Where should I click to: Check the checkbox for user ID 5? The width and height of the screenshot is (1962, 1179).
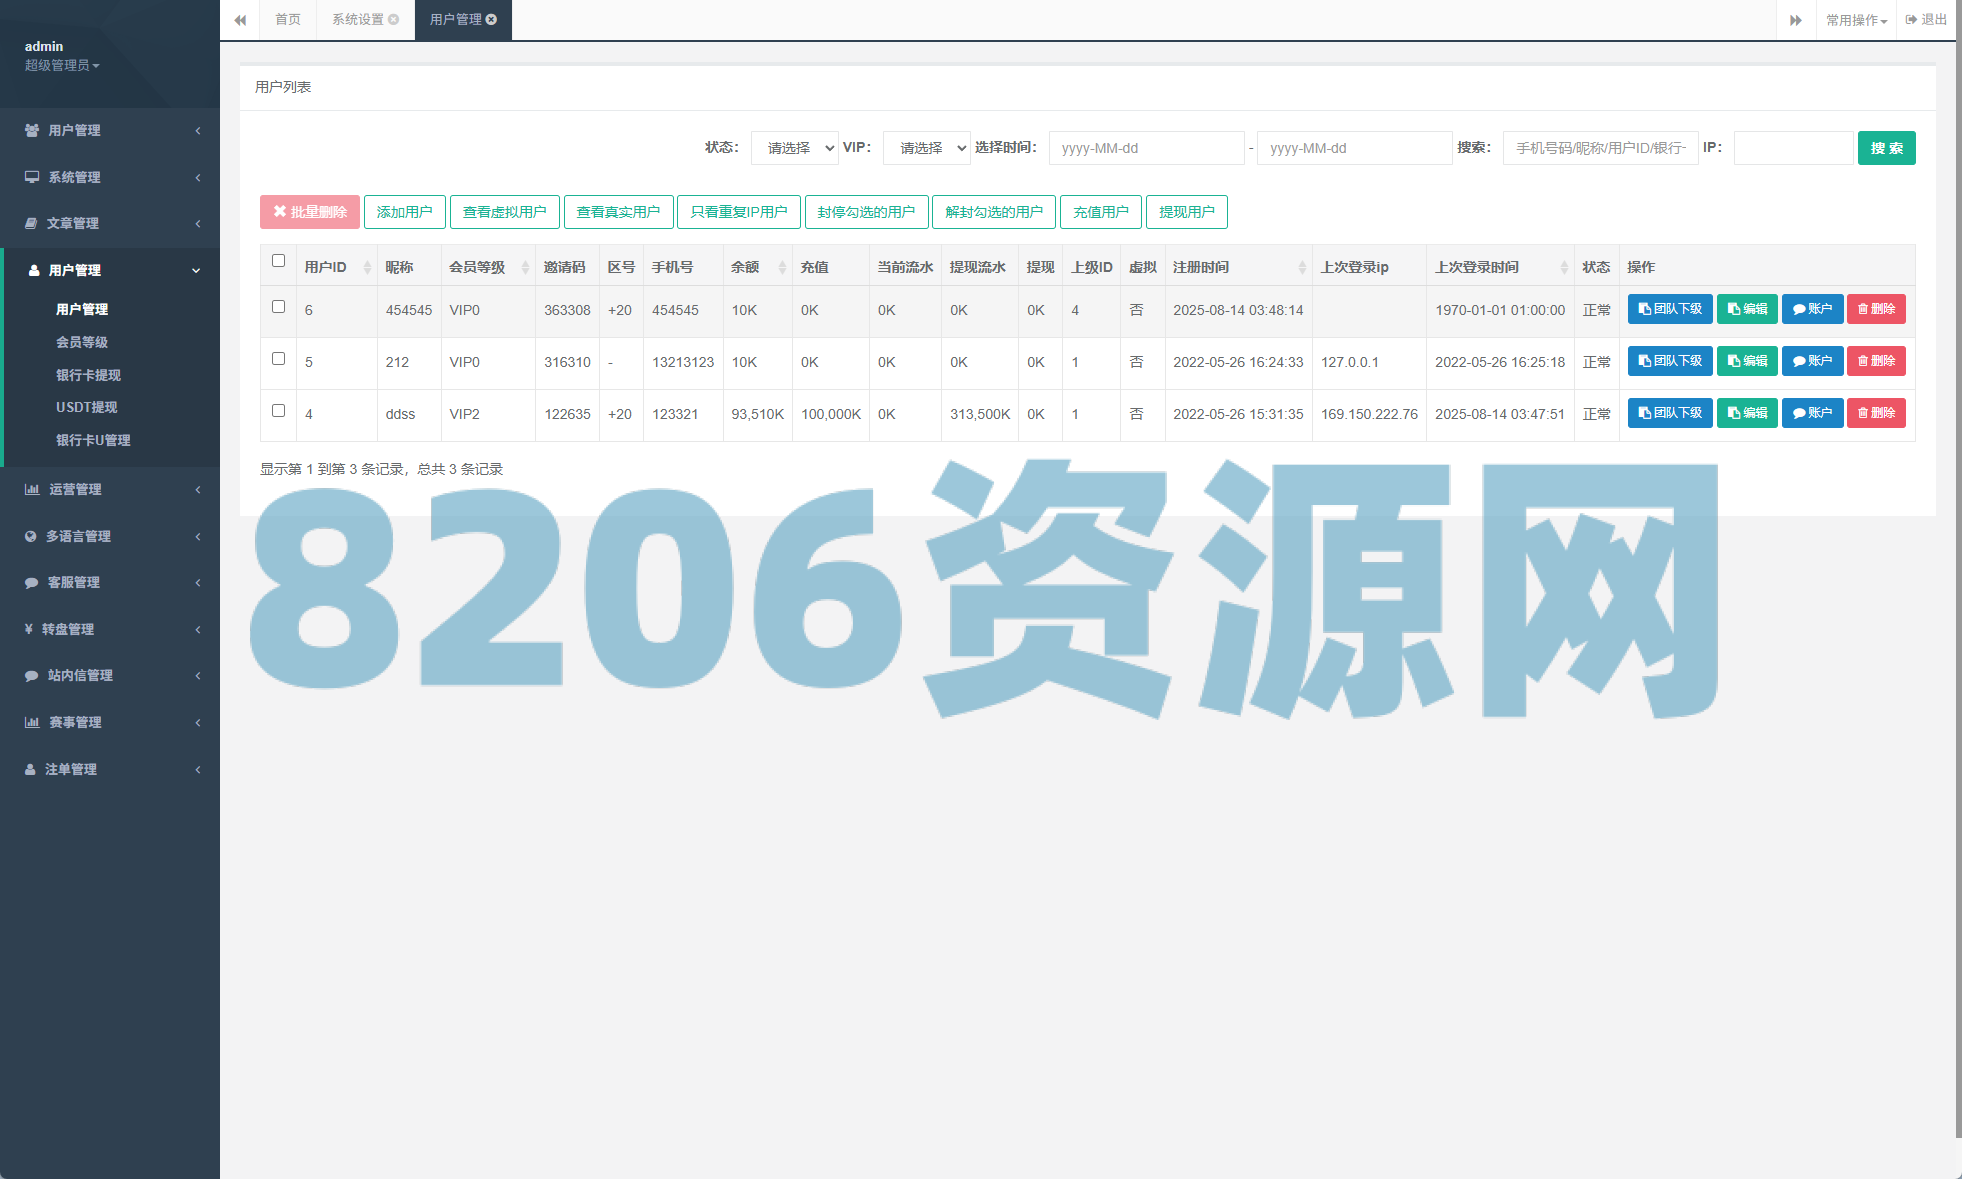point(278,358)
